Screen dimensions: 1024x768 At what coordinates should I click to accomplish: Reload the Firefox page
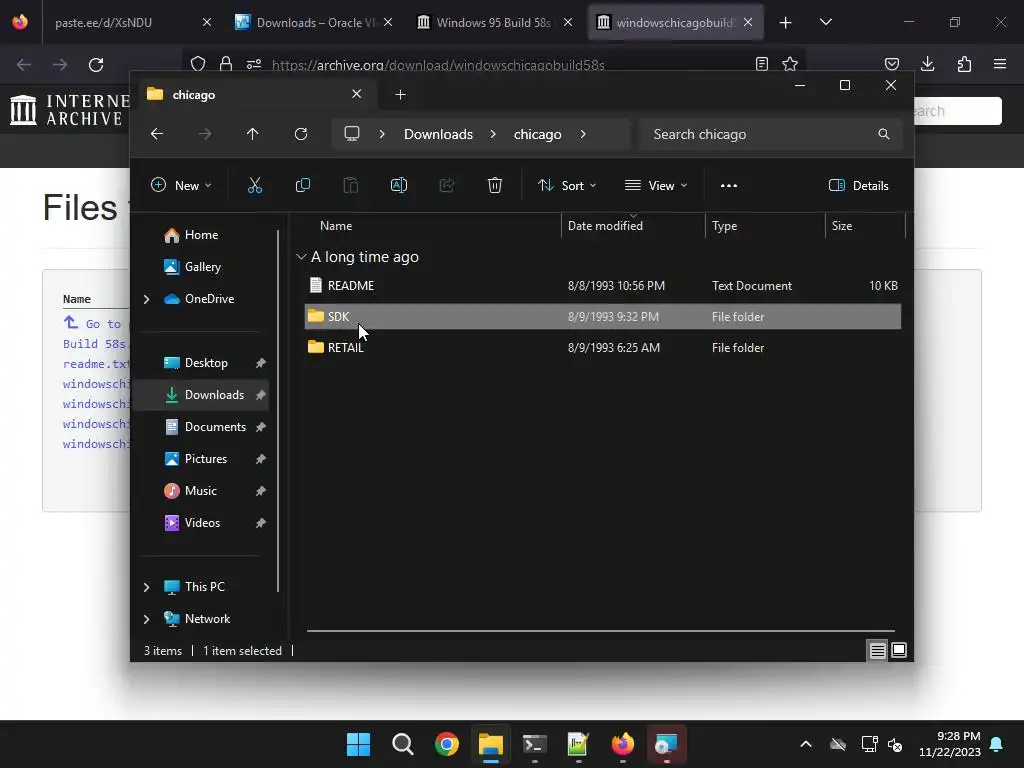click(96, 65)
